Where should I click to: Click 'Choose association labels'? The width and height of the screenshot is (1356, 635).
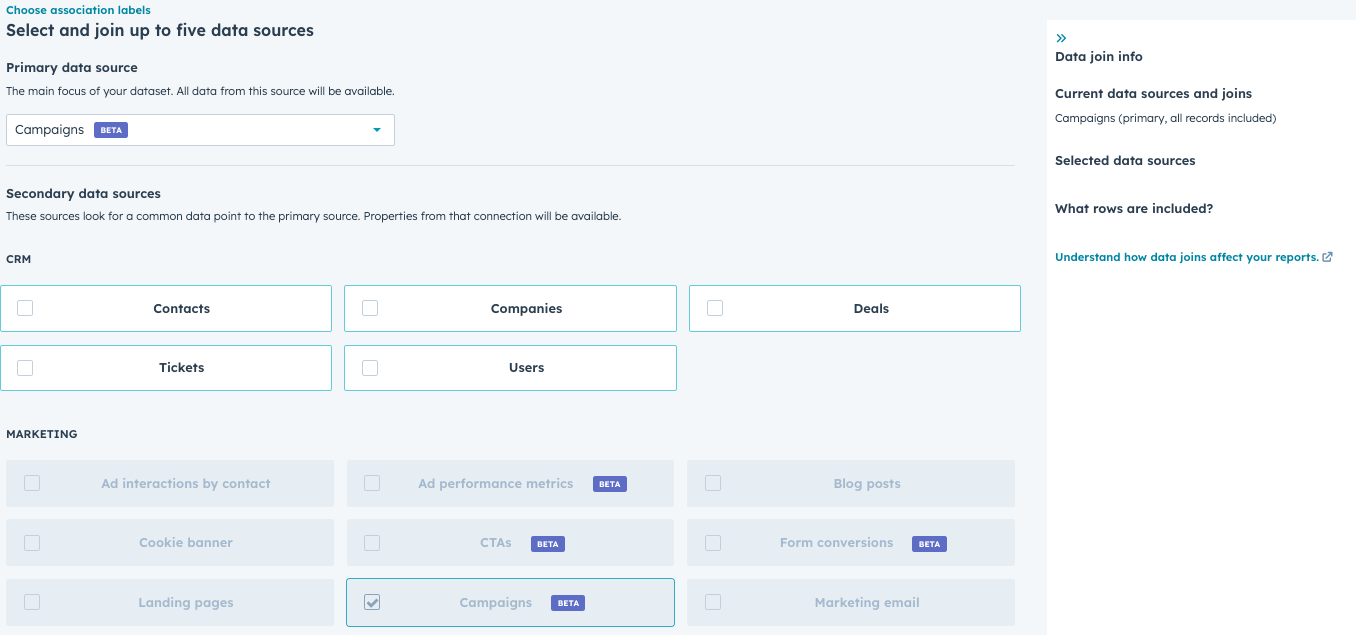click(77, 9)
